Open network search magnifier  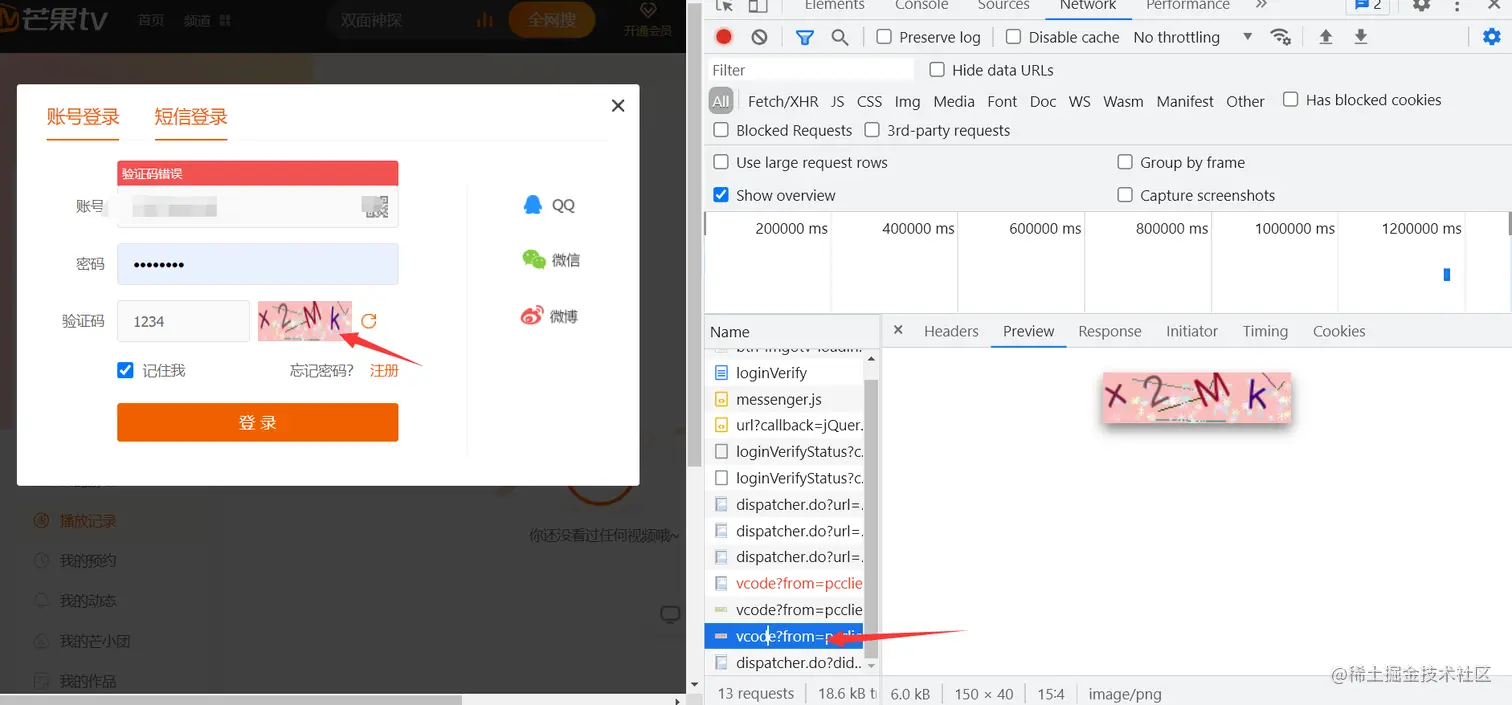[x=840, y=37]
